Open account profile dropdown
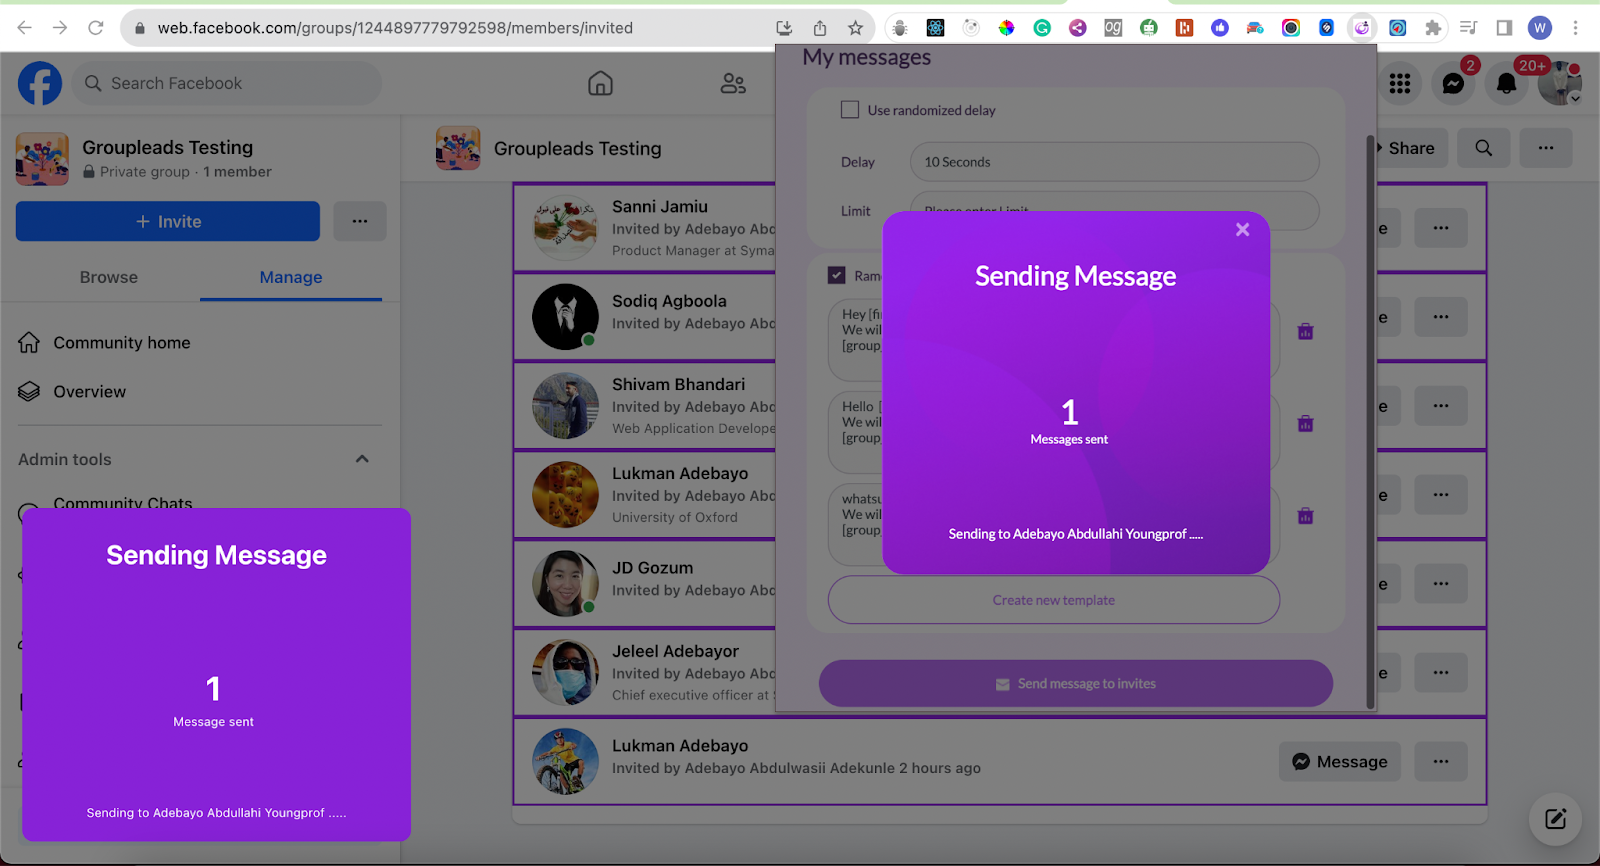This screenshot has height=866, width=1600. click(x=1559, y=84)
